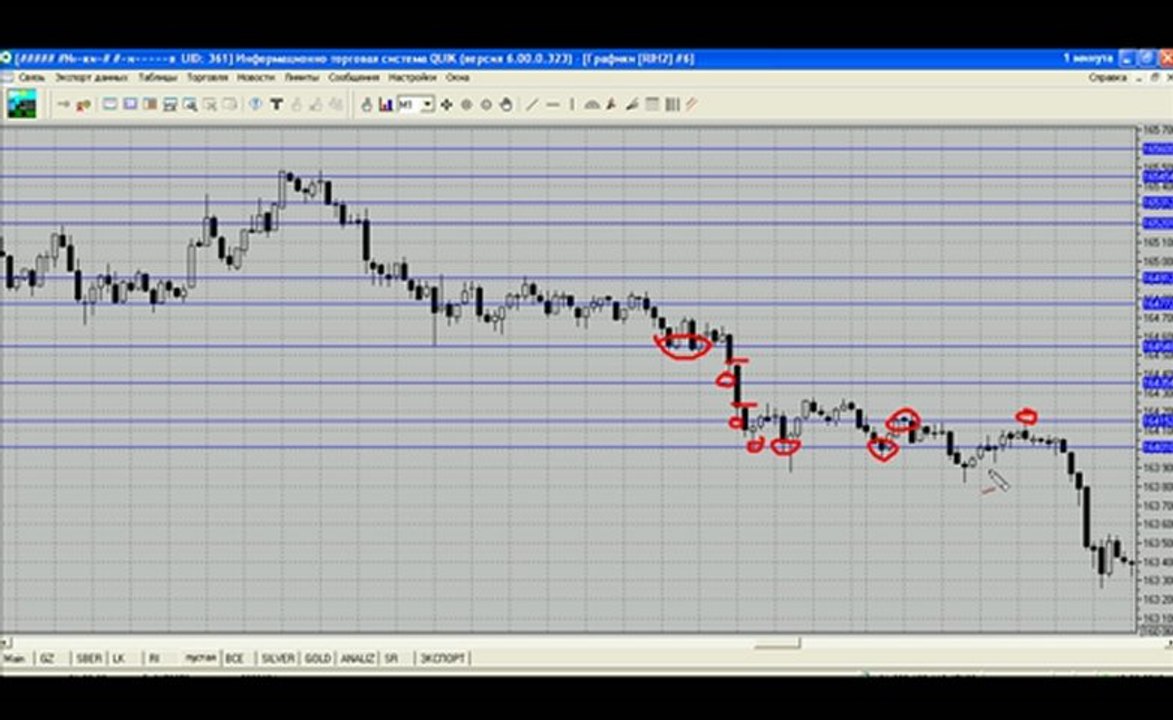Open the Экспорт данных menu
This screenshot has height=720, width=1173.
point(91,78)
